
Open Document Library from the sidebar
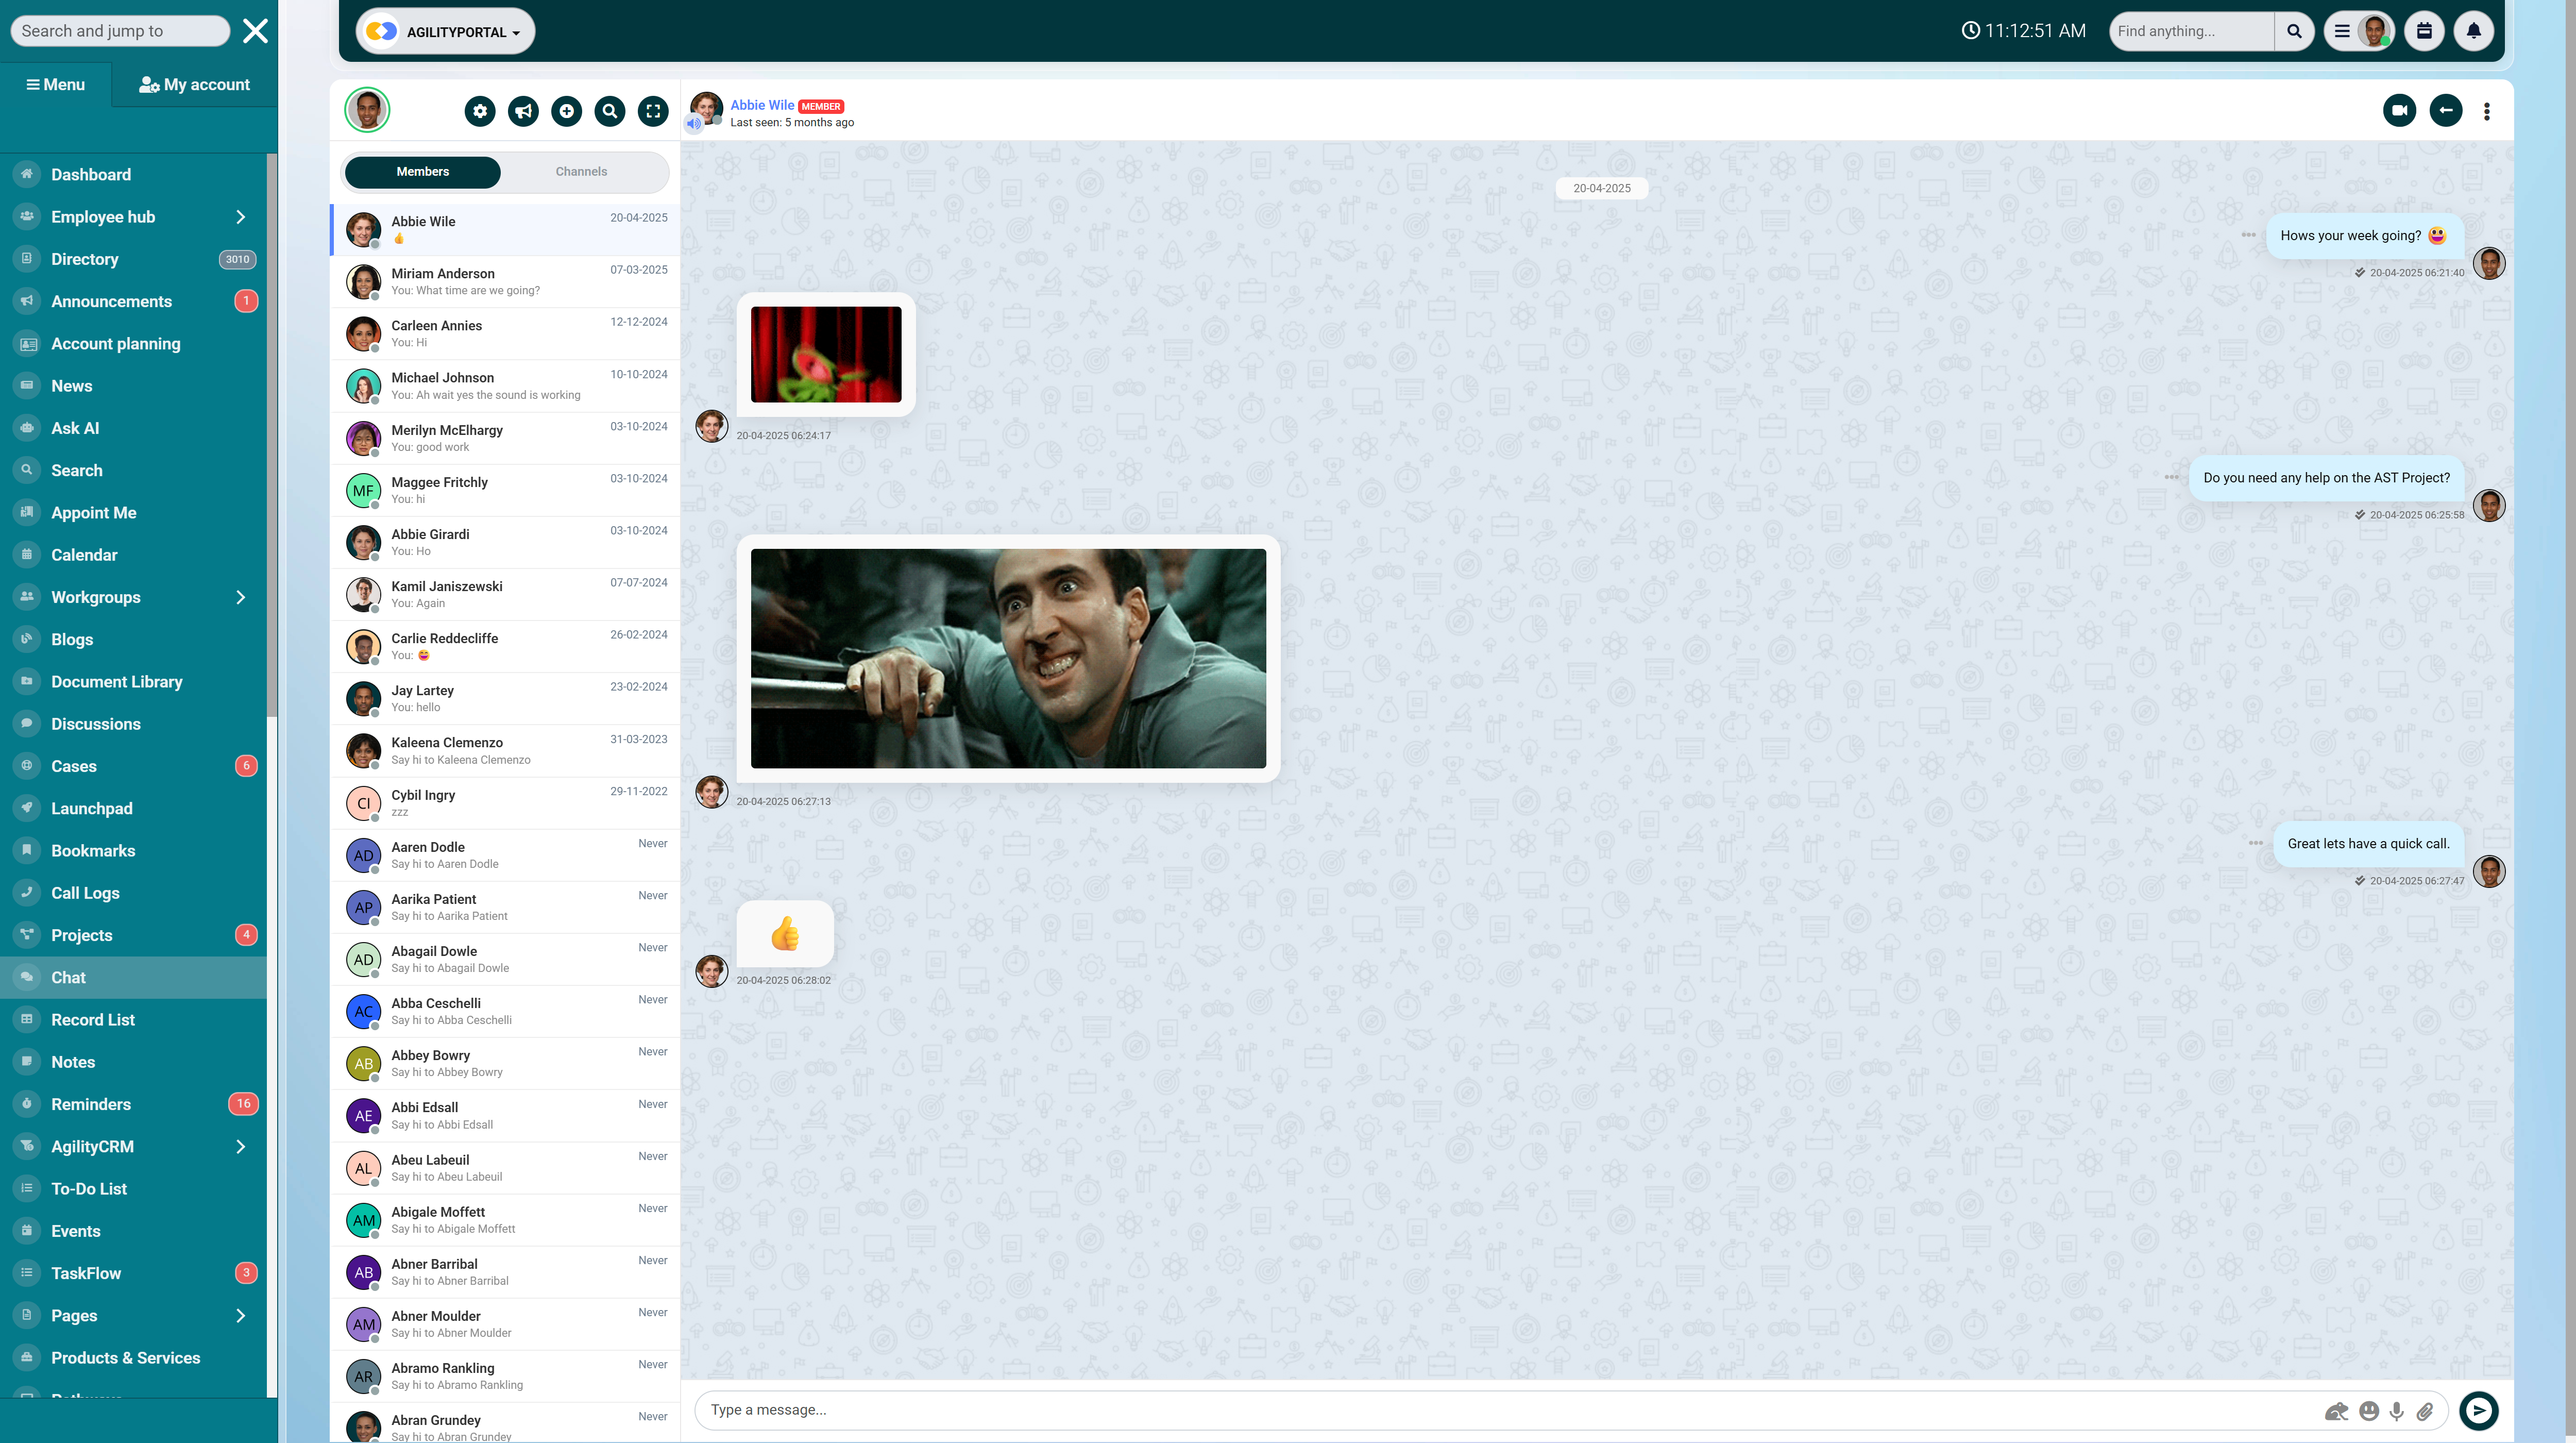(116, 682)
